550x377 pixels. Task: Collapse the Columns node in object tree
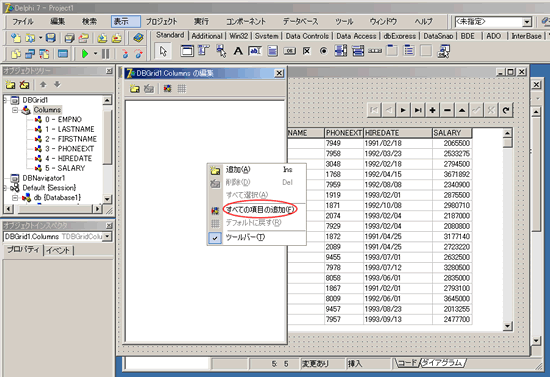tap(15, 110)
